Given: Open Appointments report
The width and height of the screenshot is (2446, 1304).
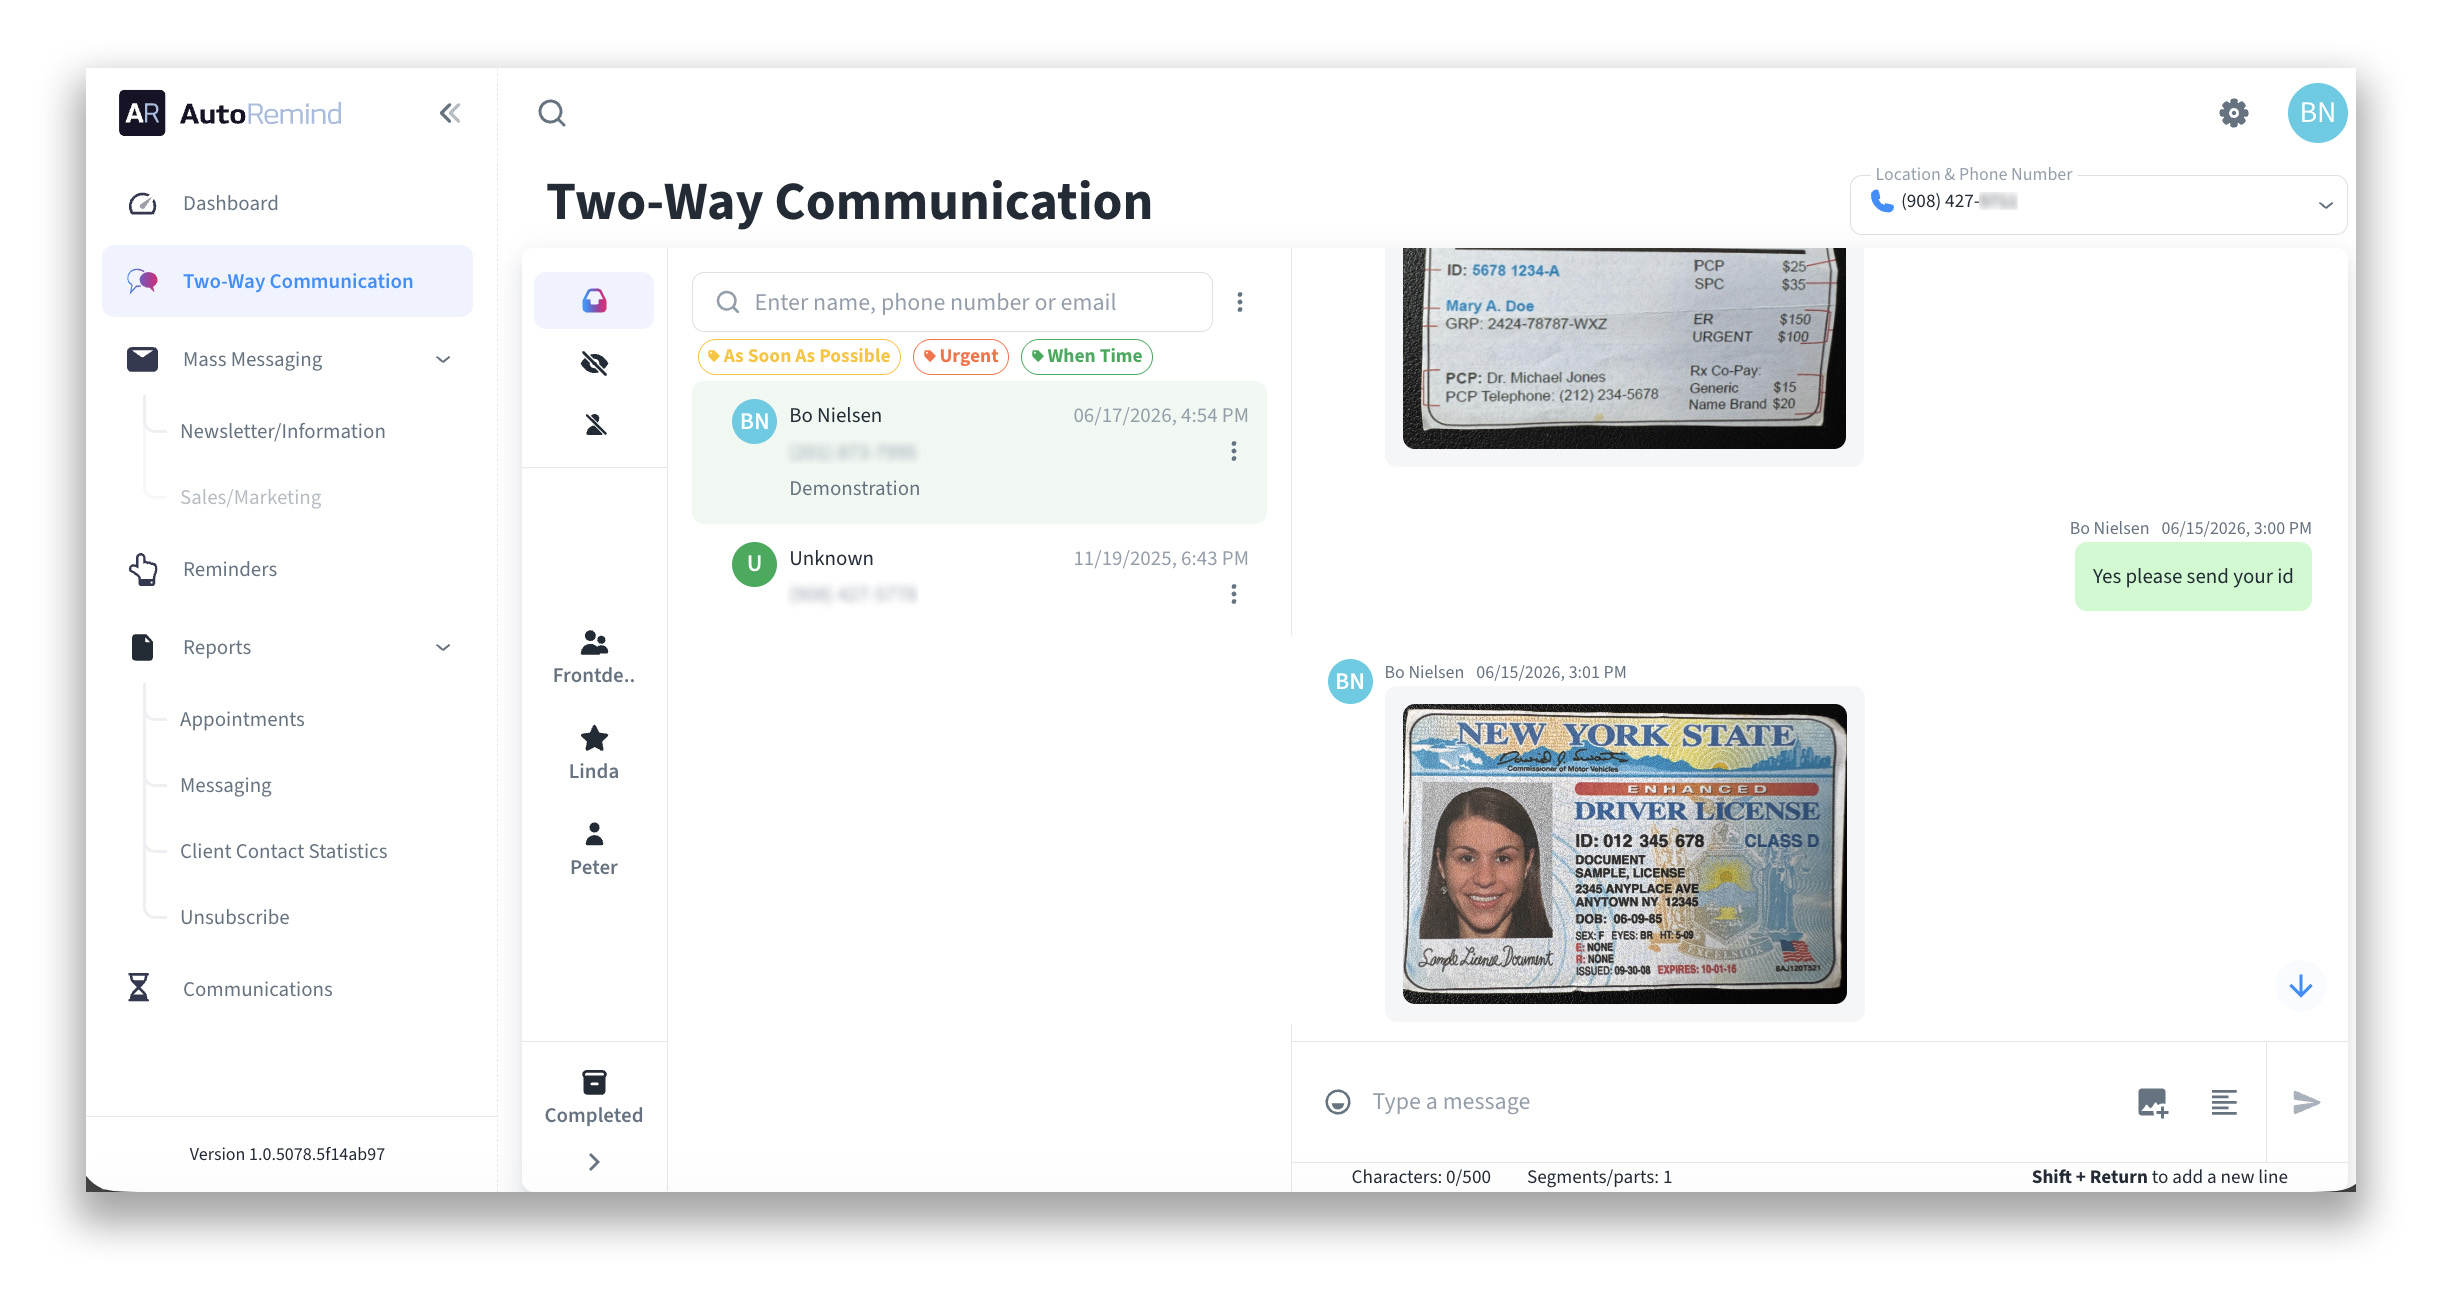Looking at the screenshot, I should 242,719.
